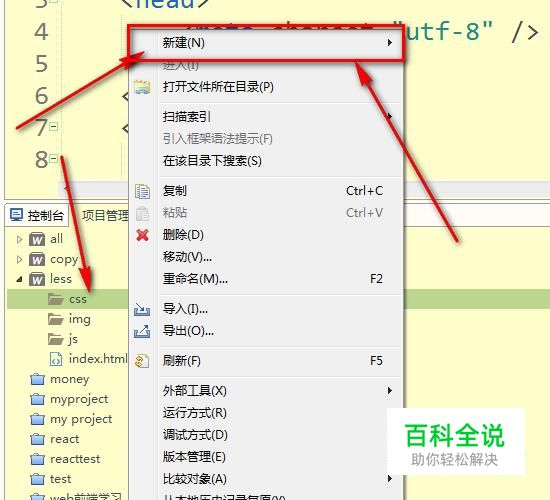Collapse code fold marker on line 7
Screen dimensions: 550x500
(x=54, y=126)
